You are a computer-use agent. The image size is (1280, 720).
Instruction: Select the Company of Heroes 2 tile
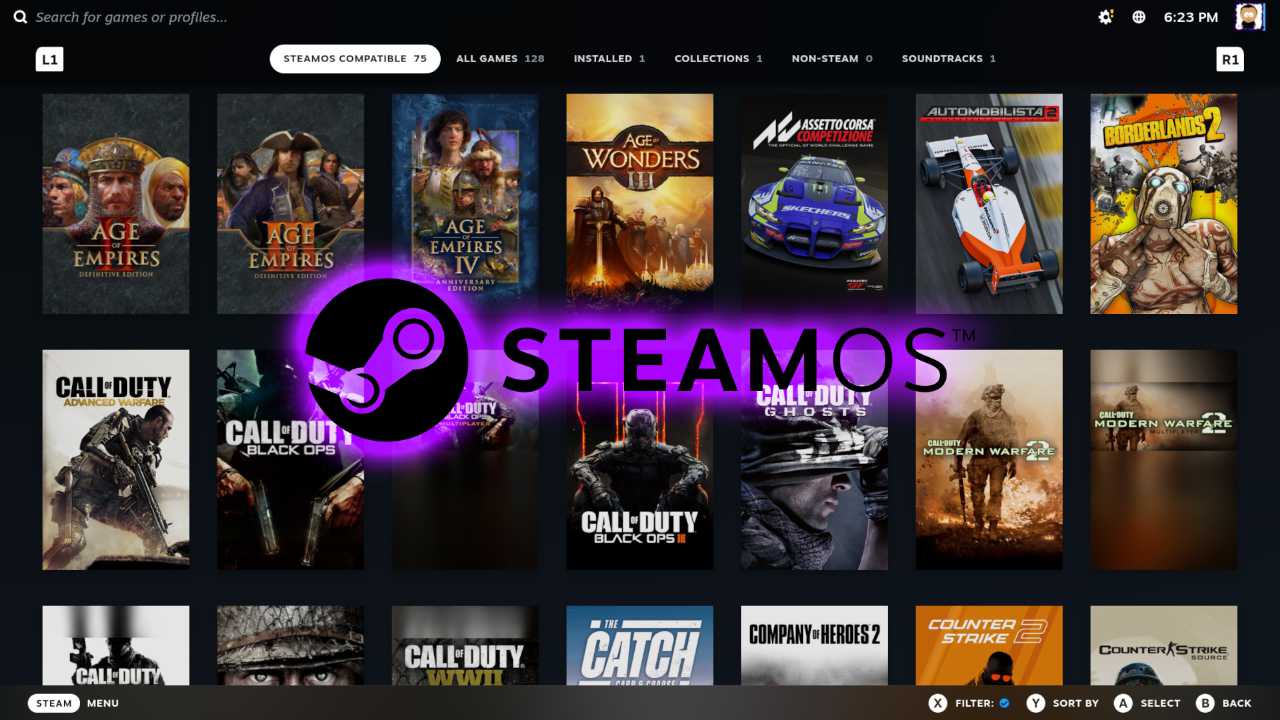[814, 645]
